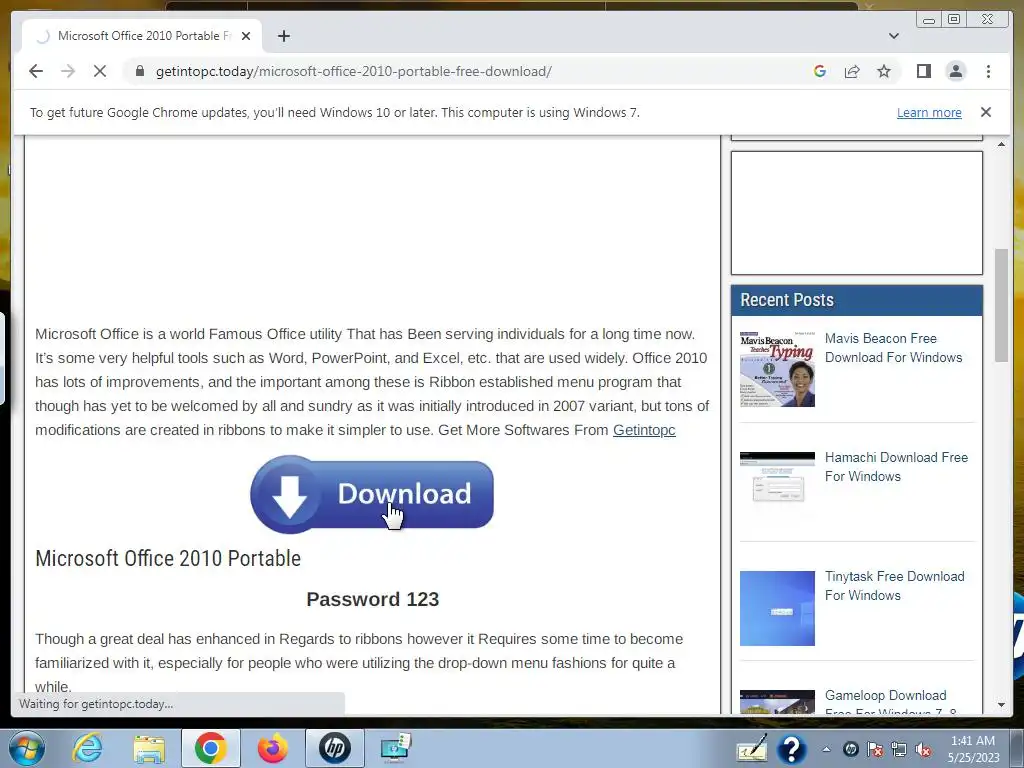The image size is (1024, 768).
Task: Open the Chrome profile menu
Action: [x=955, y=71]
